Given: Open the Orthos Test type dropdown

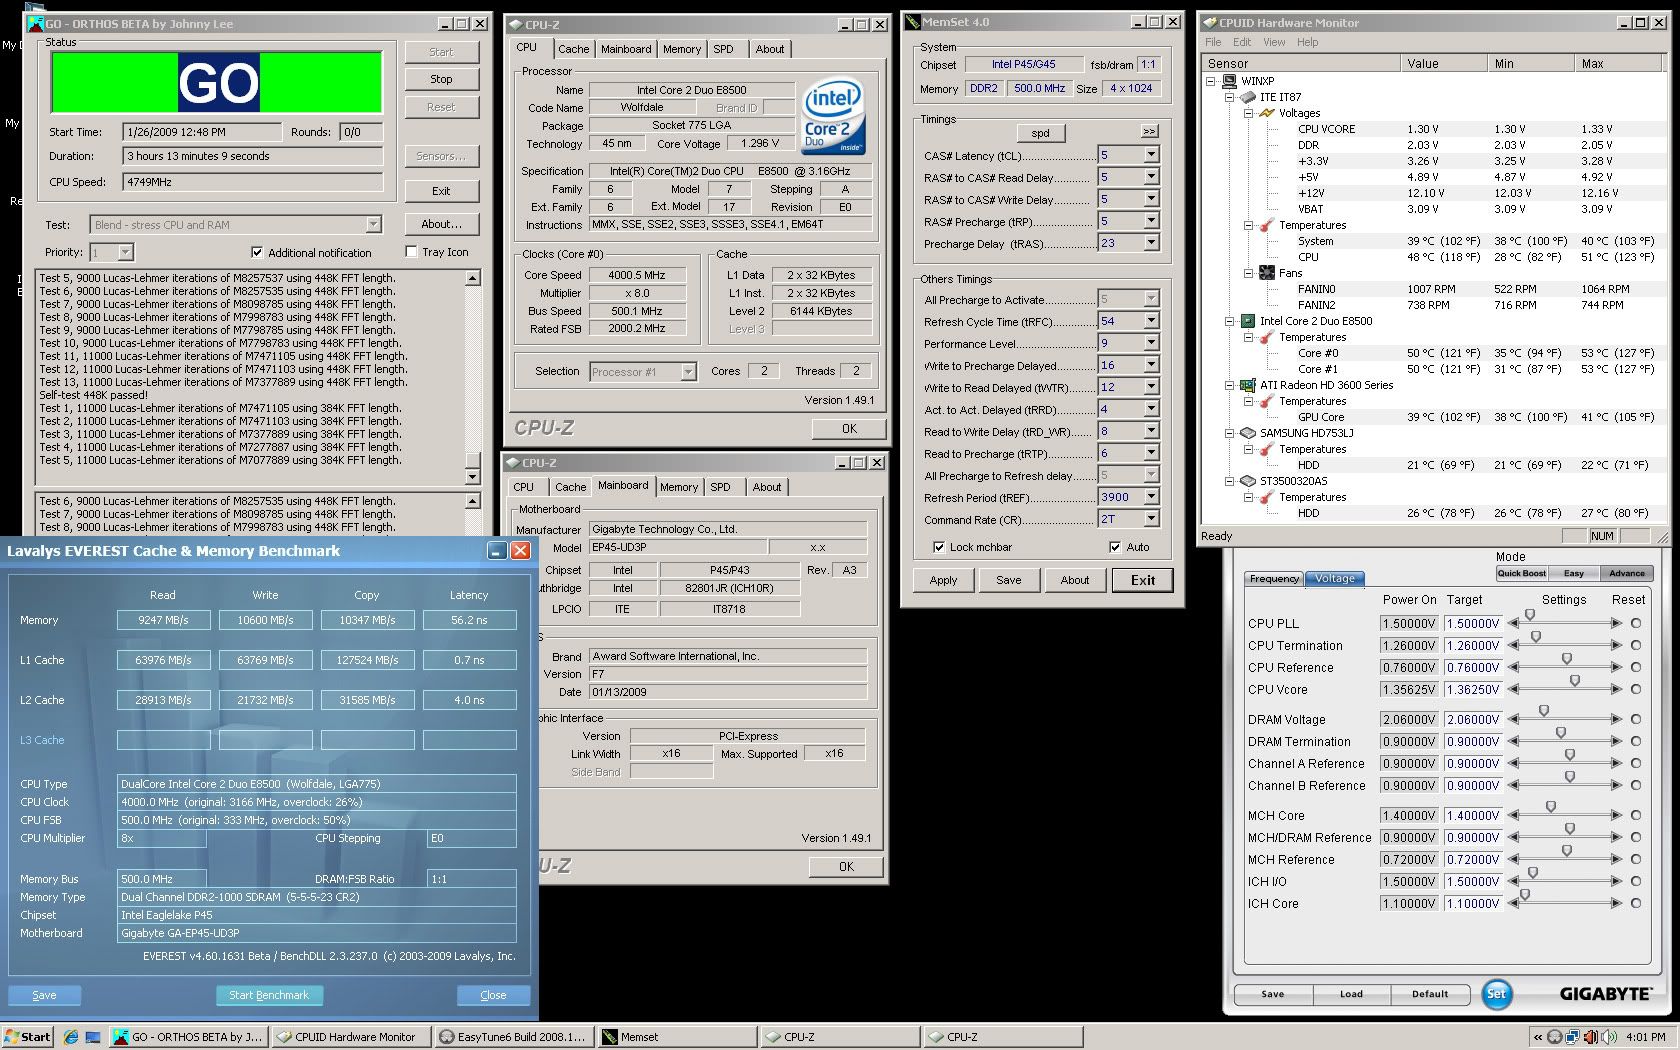Looking at the screenshot, I should pyautogui.click(x=373, y=225).
